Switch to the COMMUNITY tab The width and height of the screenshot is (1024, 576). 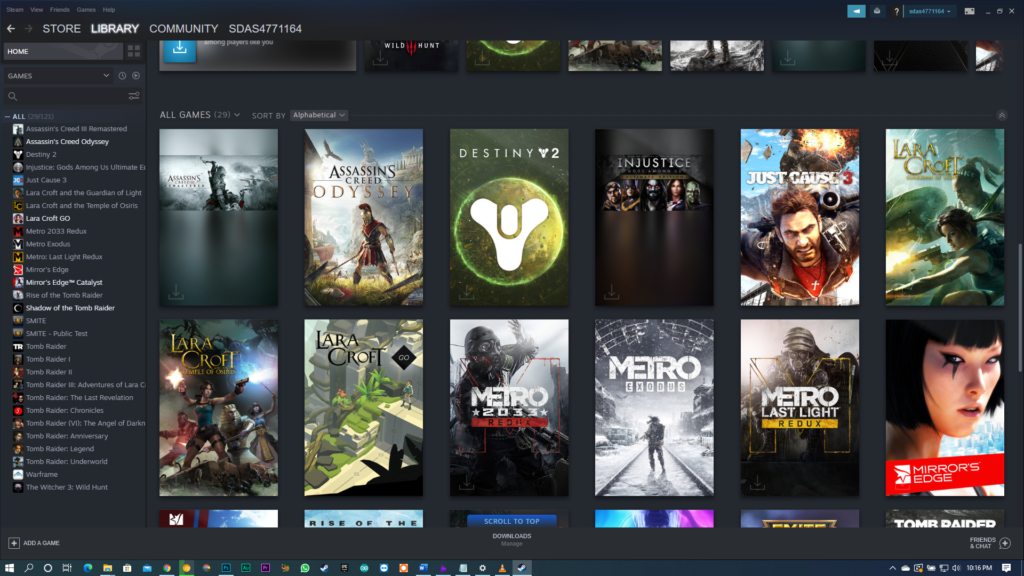tap(184, 29)
